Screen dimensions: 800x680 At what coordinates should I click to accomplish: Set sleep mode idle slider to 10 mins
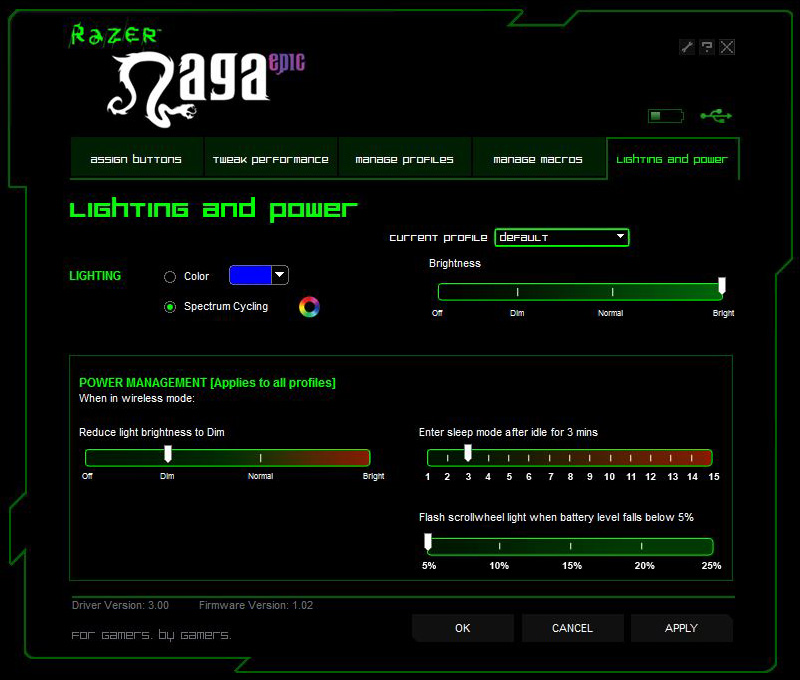pos(610,458)
